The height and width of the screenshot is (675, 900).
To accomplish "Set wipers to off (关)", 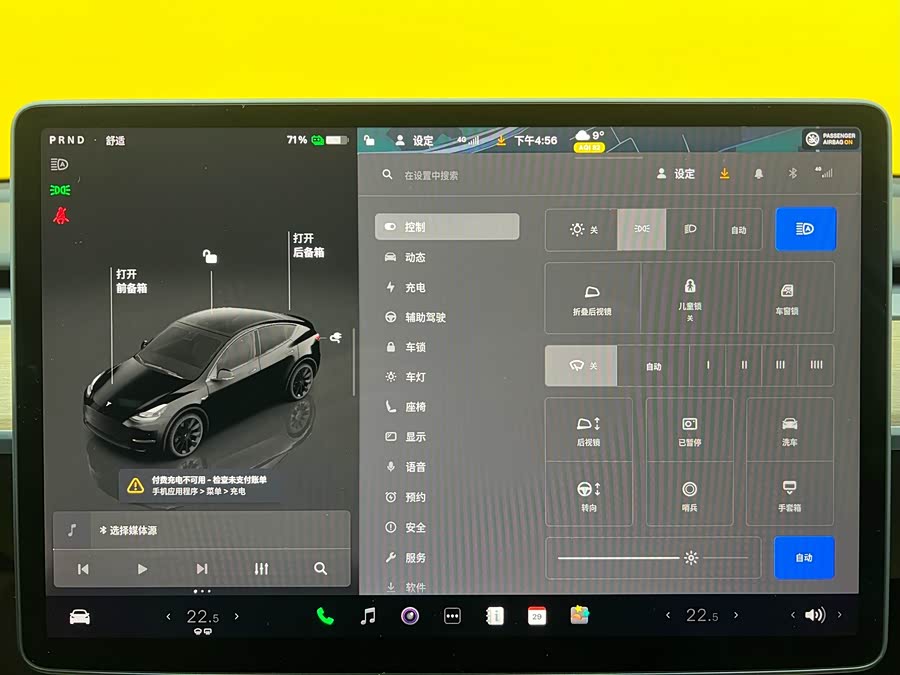I will click(x=581, y=366).
